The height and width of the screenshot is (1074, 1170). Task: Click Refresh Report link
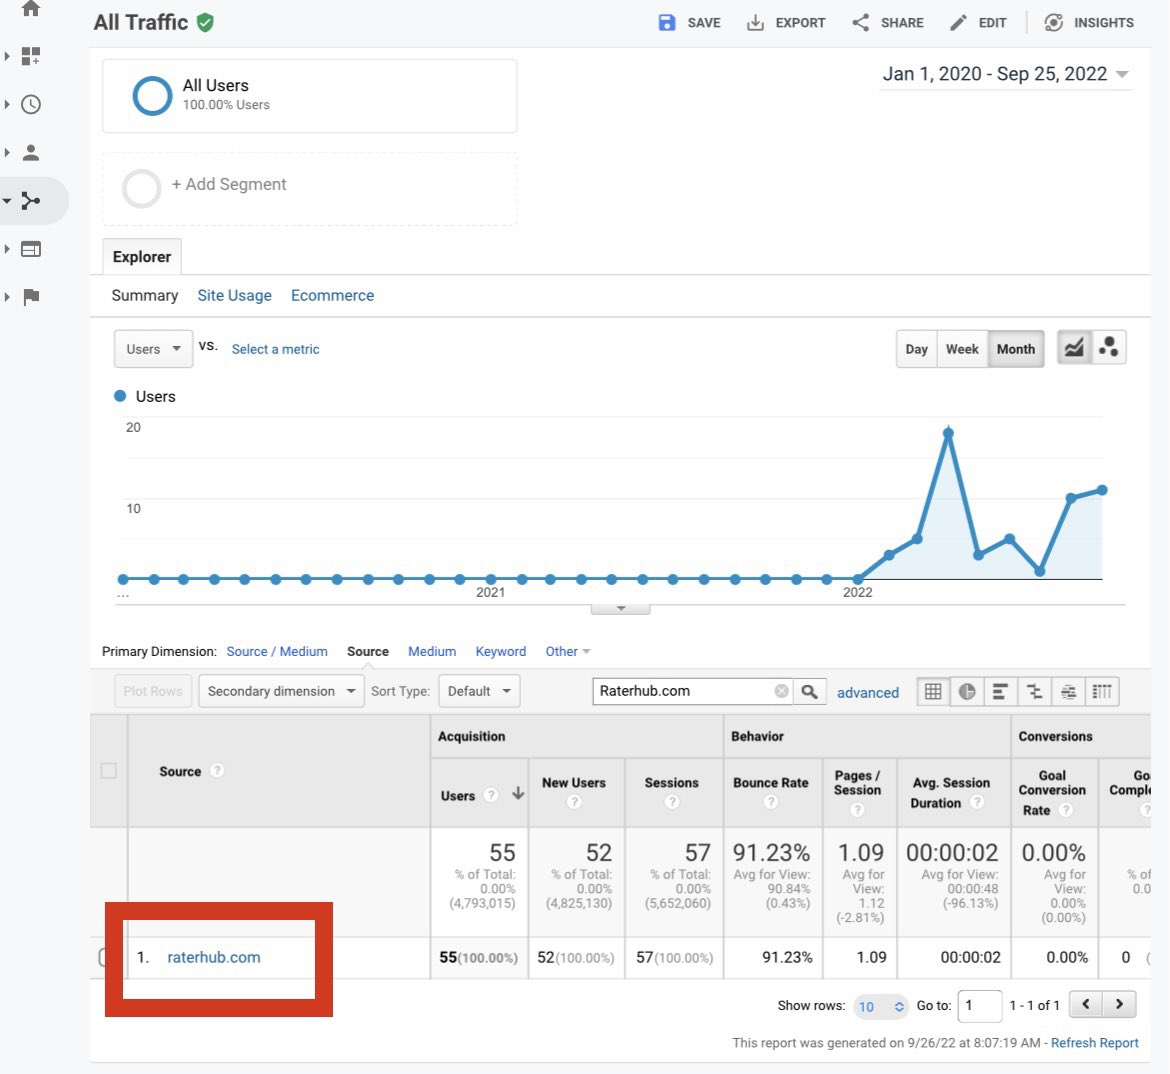coord(1095,1043)
